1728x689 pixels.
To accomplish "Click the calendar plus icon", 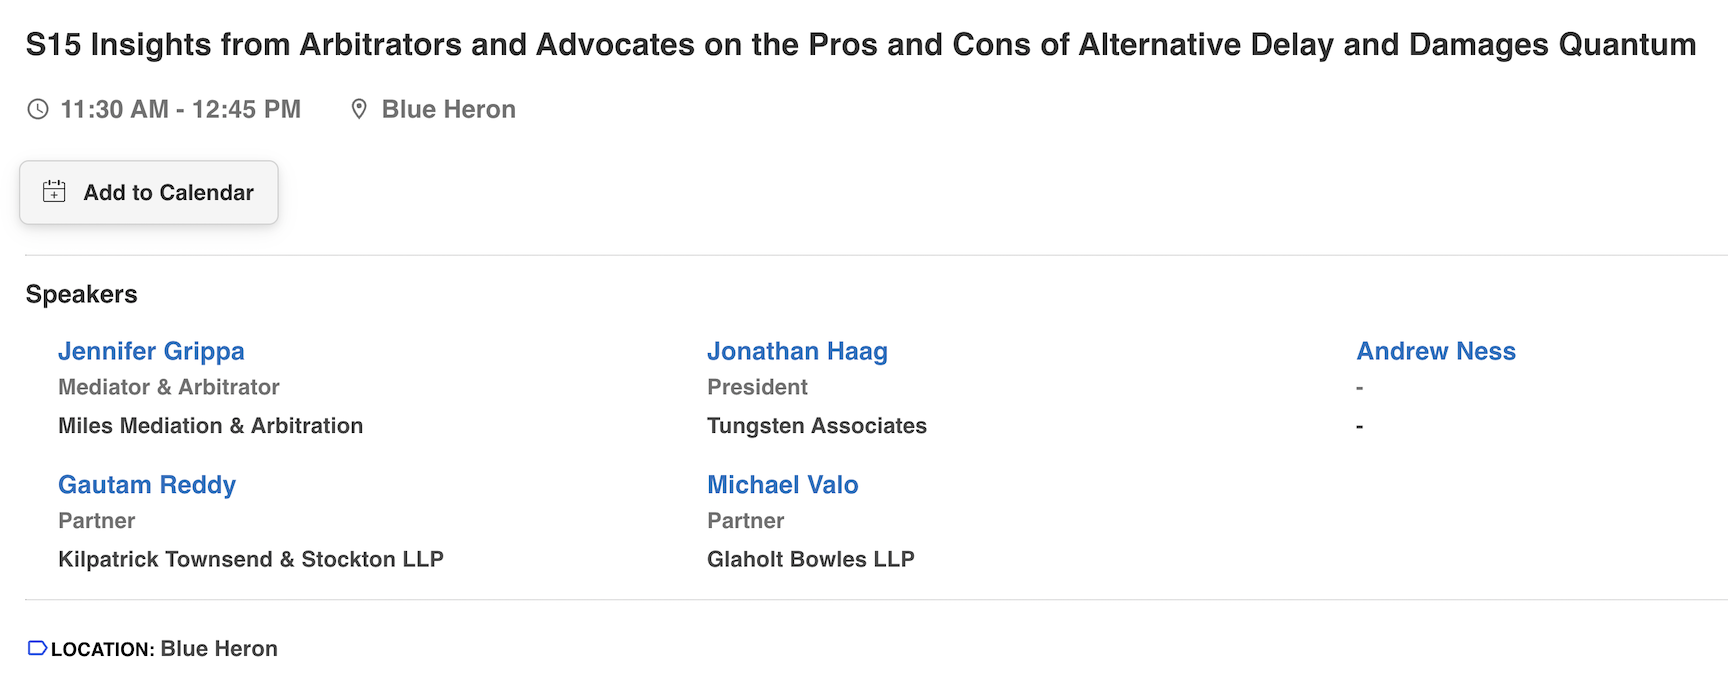I will tap(54, 192).
